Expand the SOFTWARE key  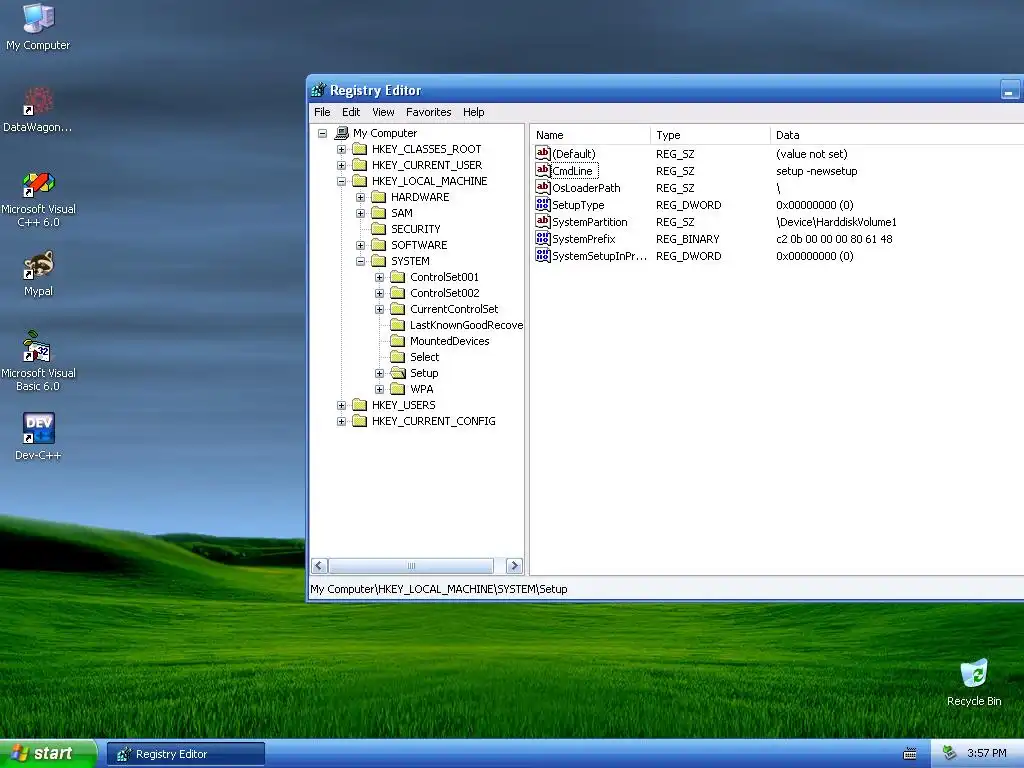click(360, 246)
